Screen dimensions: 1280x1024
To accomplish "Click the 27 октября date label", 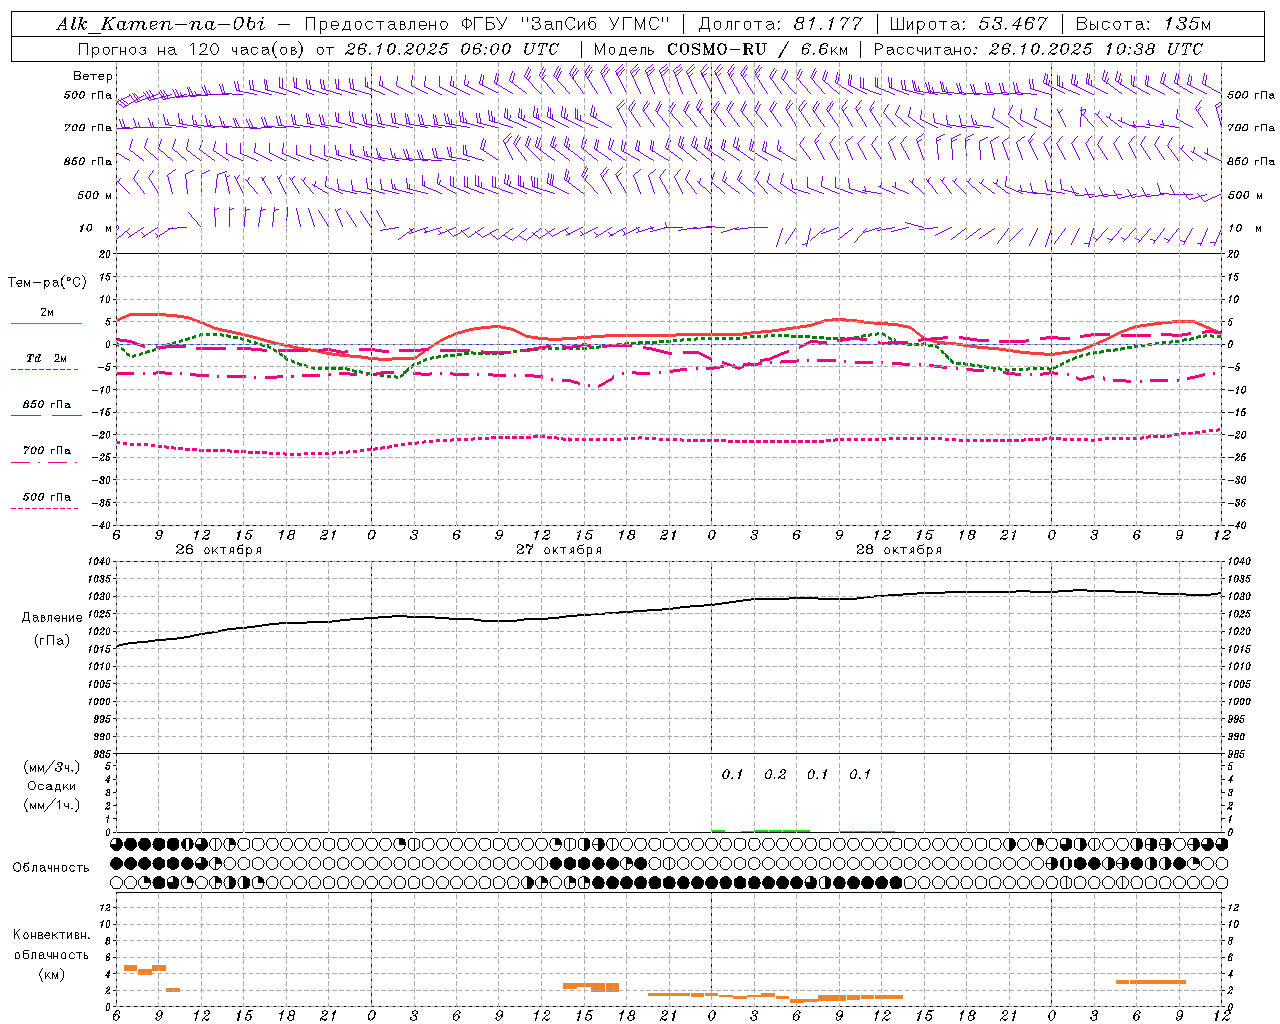I will [559, 550].
